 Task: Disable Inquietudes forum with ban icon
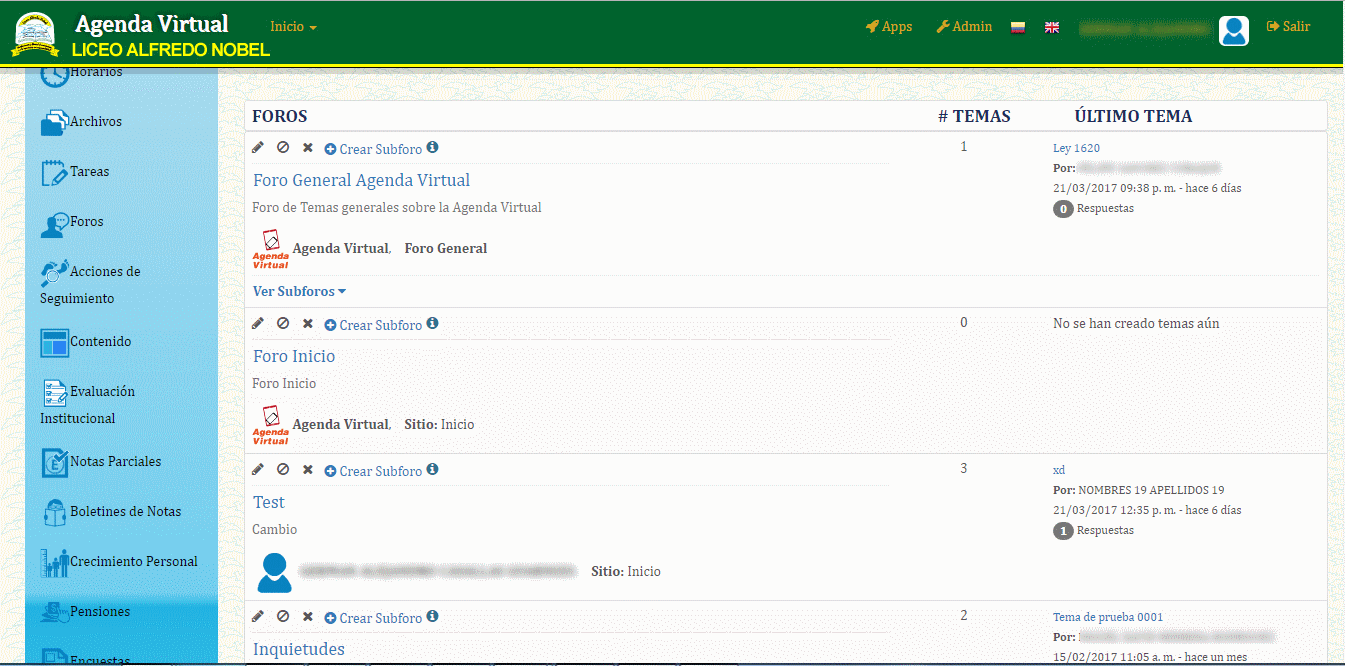pyautogui.click(x=283, y=617)
